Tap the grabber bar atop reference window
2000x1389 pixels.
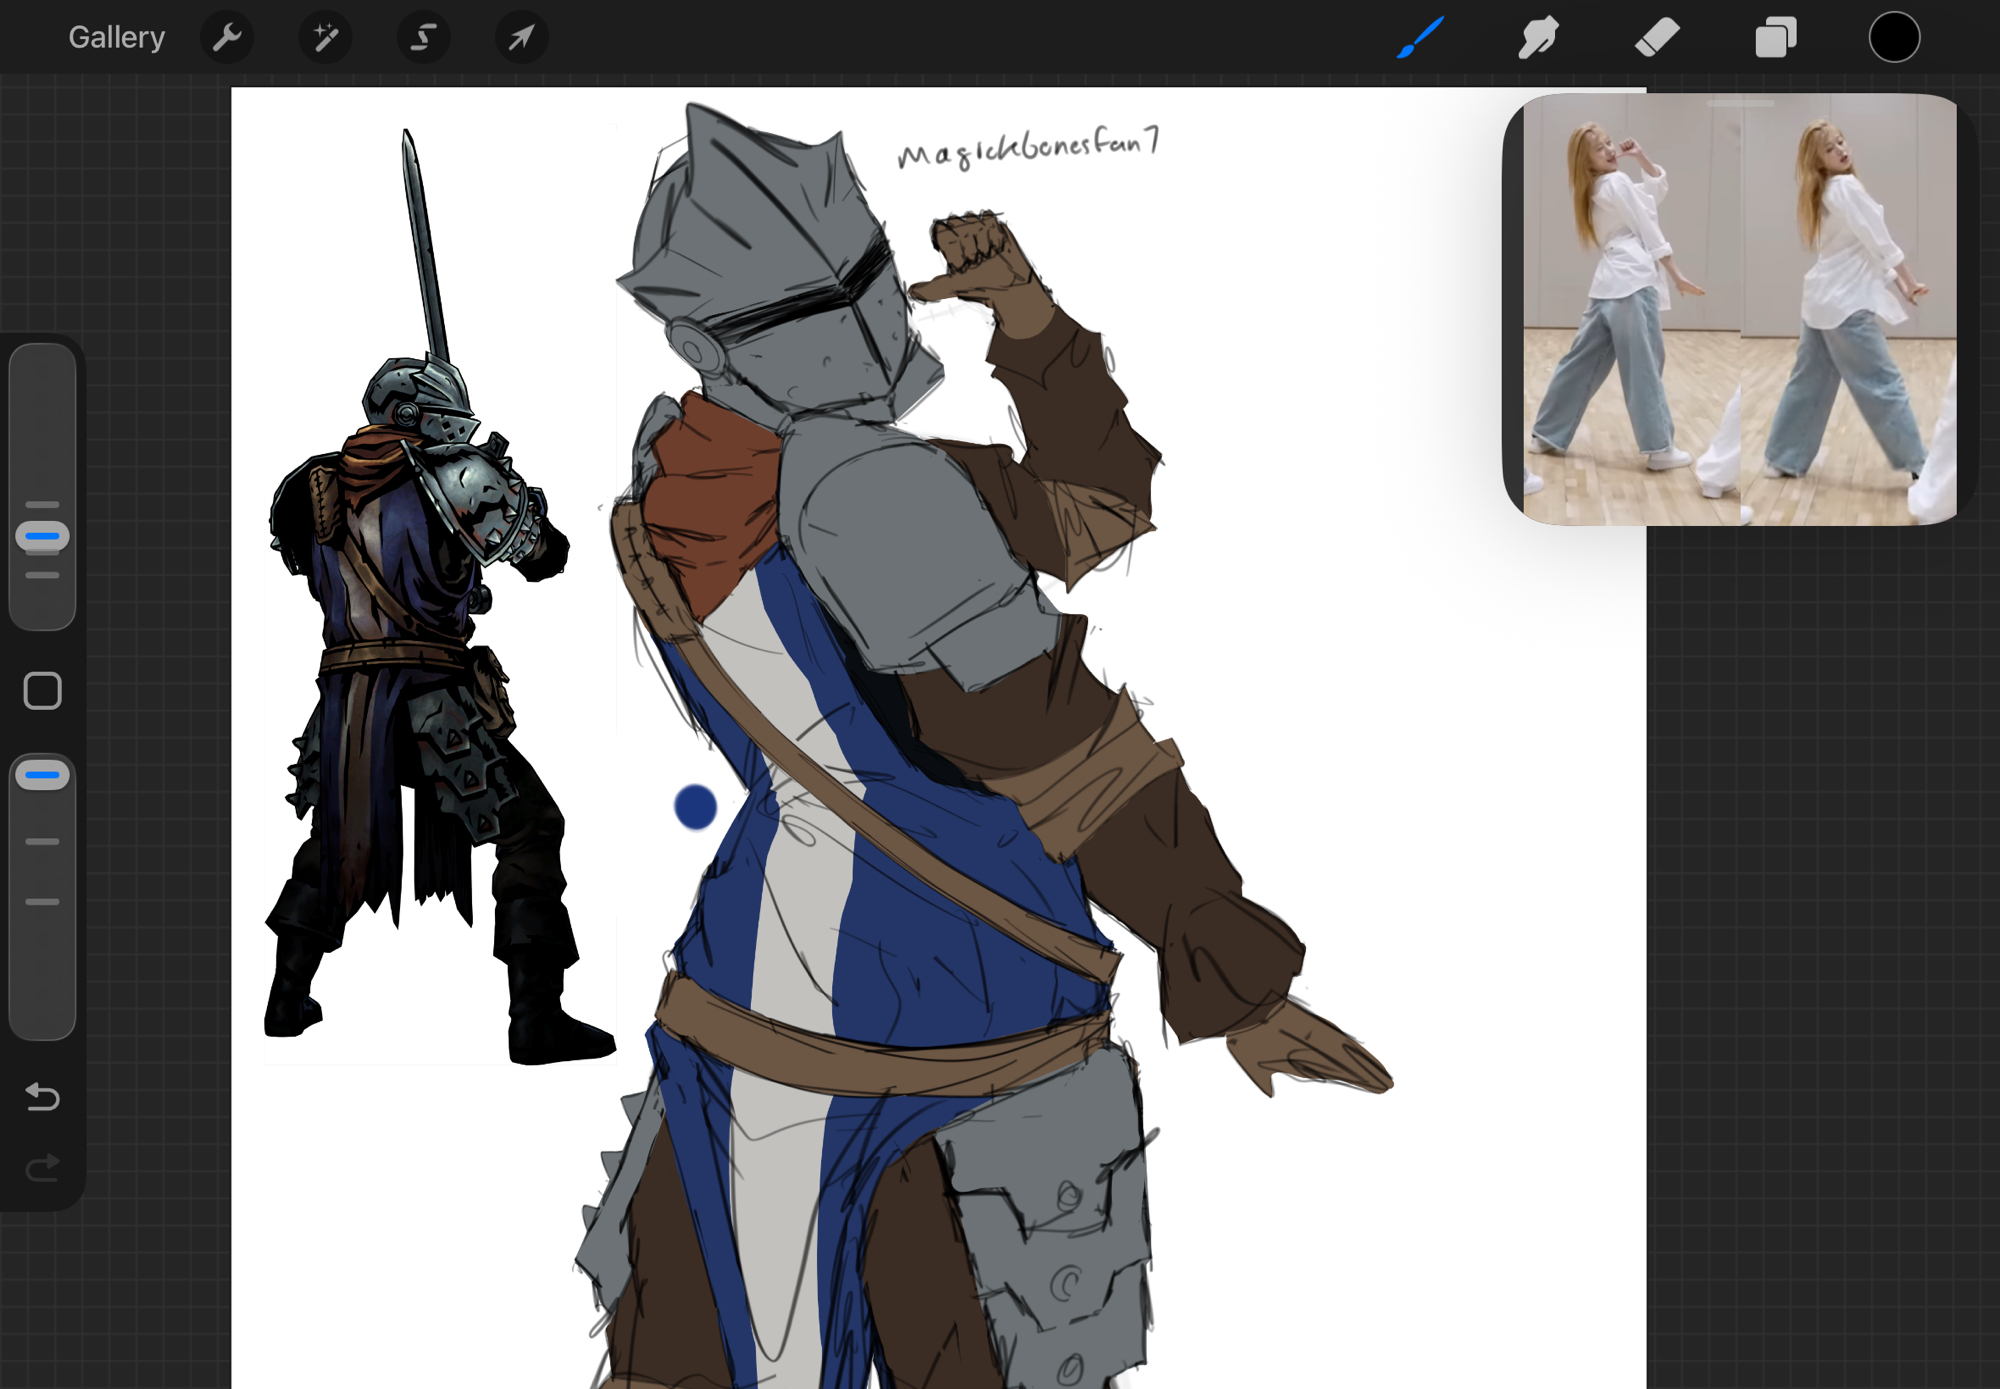pyautogui.click(x=1740, y=103)
